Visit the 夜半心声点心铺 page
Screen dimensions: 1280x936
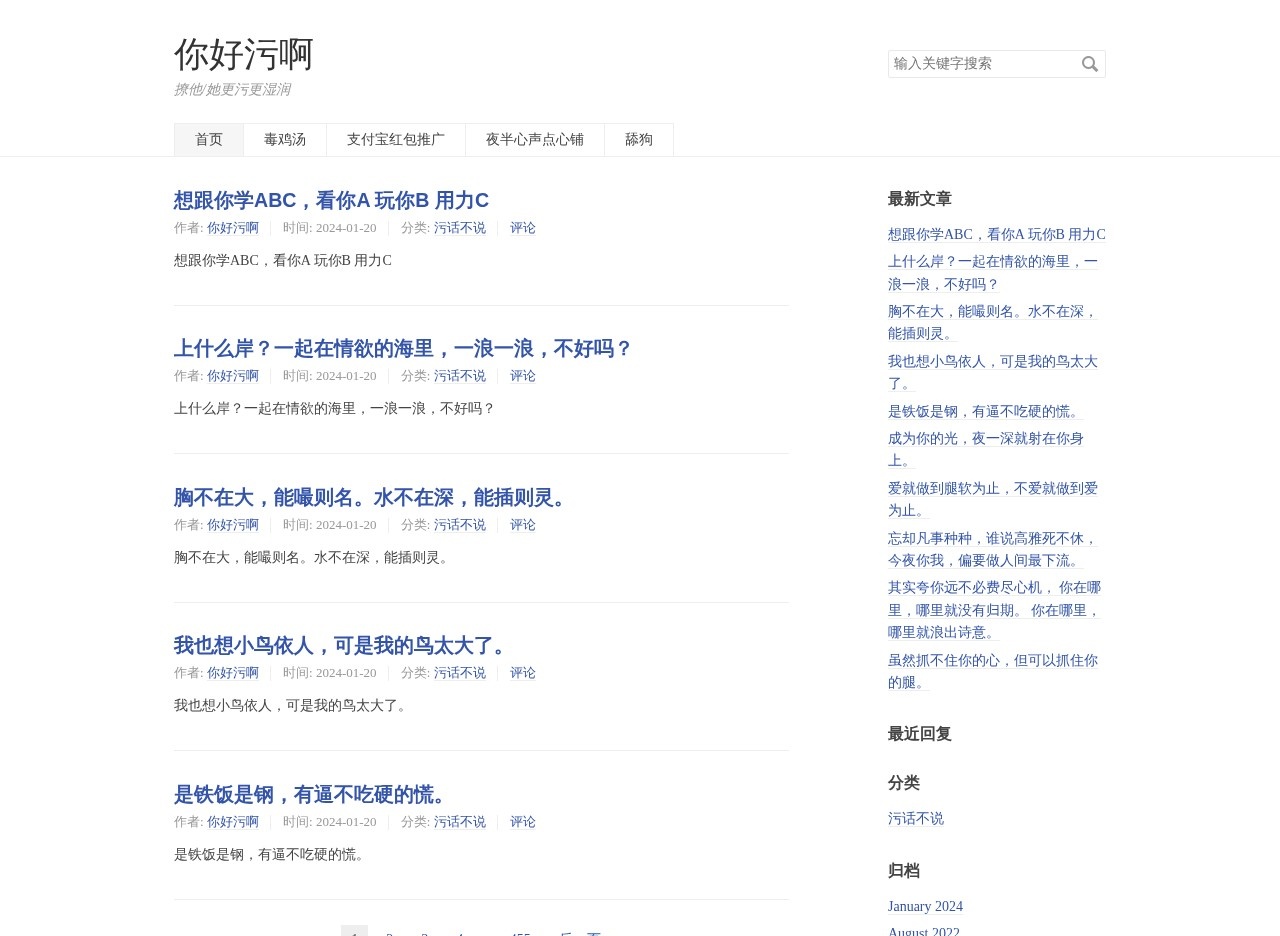[x=534, y=140]
